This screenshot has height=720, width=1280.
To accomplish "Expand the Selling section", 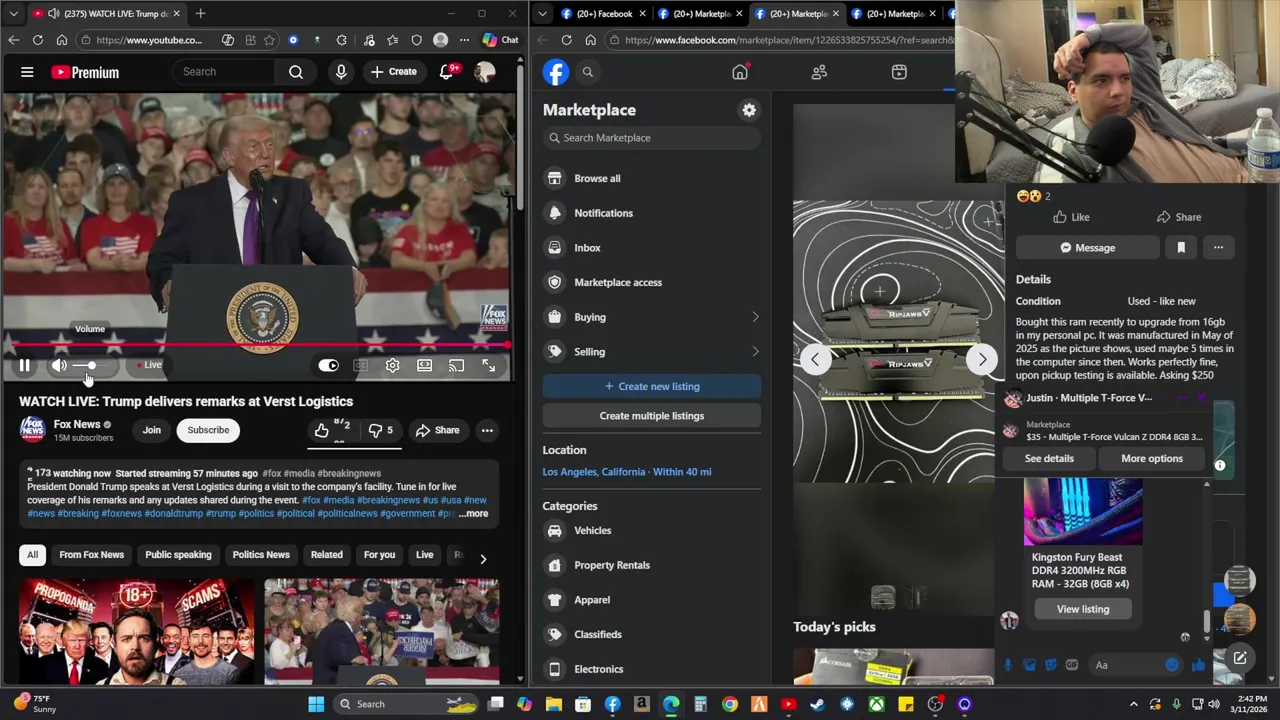I will pyautogui.click(x=651, y=352).
